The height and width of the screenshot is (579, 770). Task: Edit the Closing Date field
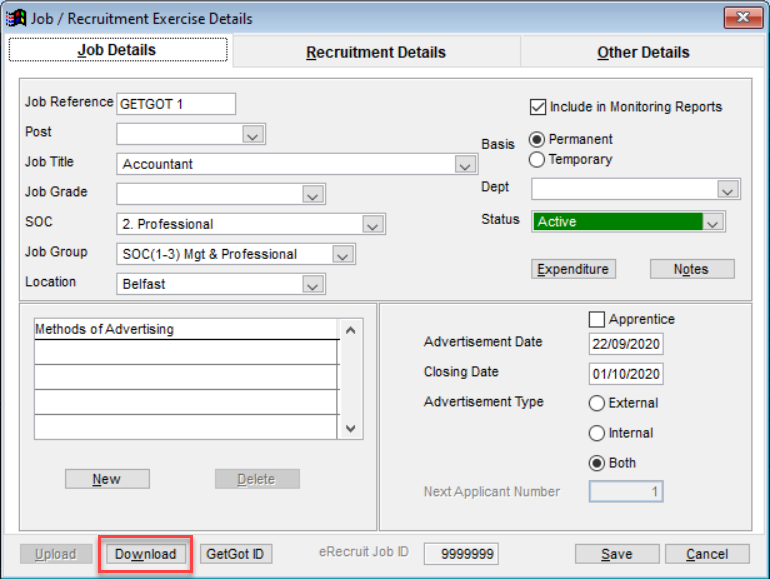pos(626,374)
